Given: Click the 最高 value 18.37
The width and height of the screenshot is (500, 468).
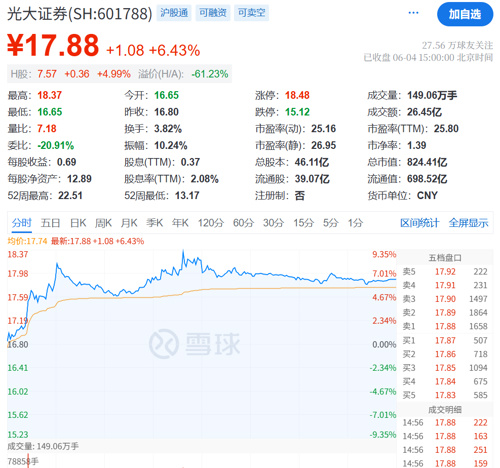Looking at the screenshot, I should pyautogui.click(x=49, y=95).
